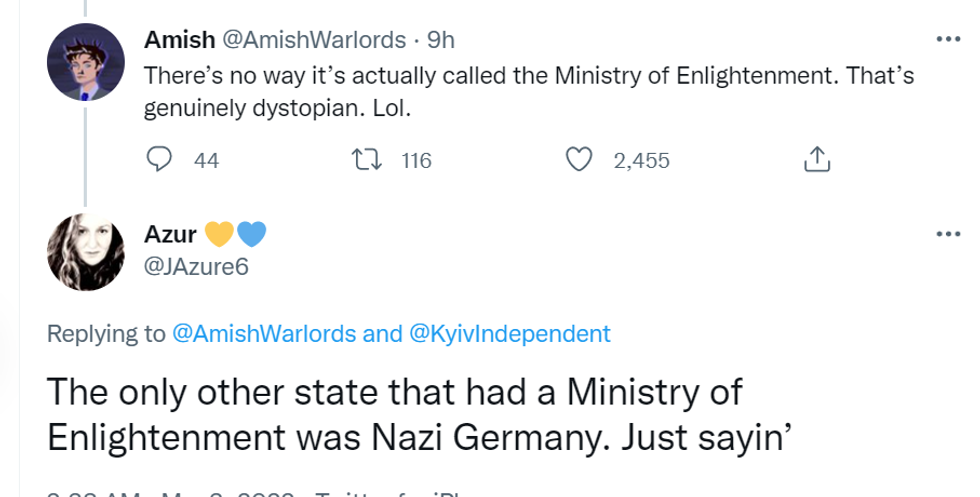Like Amish's tweet with heart icon
This screenshot has width=980, height=497.
(579, 160)
